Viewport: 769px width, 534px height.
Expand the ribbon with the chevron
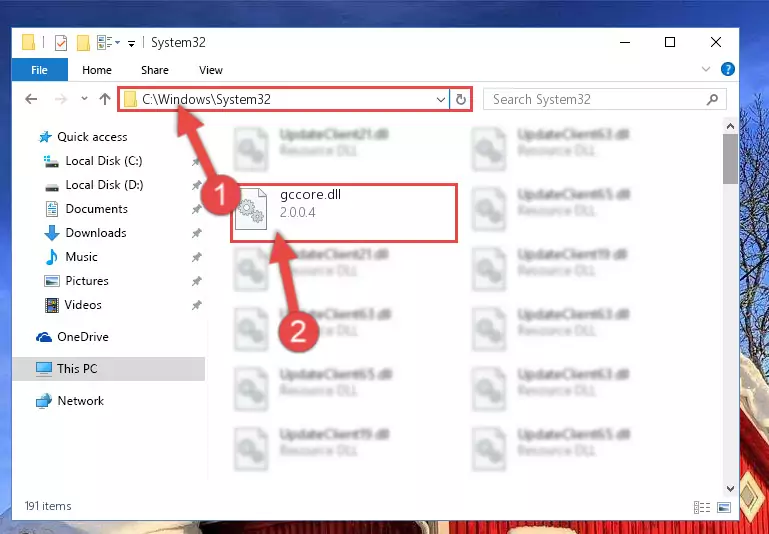pos(706,69)
